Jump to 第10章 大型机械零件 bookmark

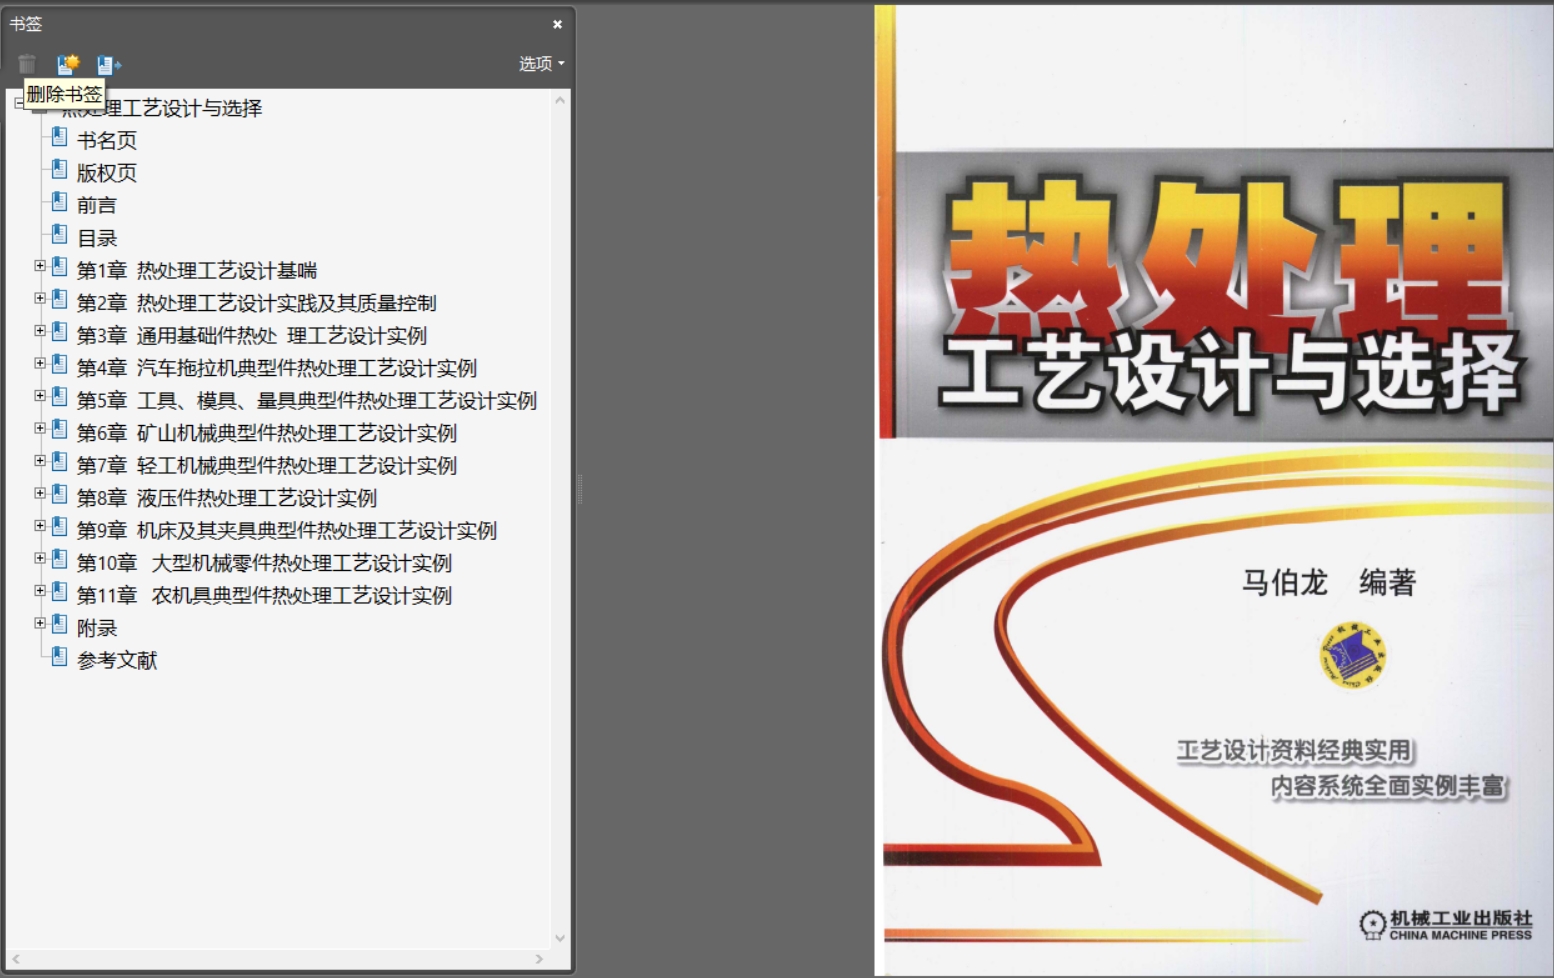click(264, 563)
